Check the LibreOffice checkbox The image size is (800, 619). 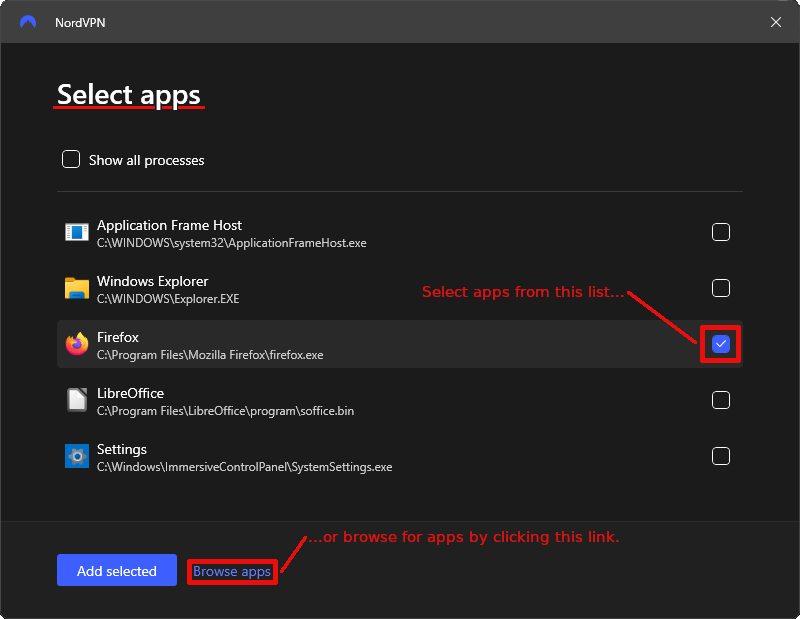click(x=720, y=400)
